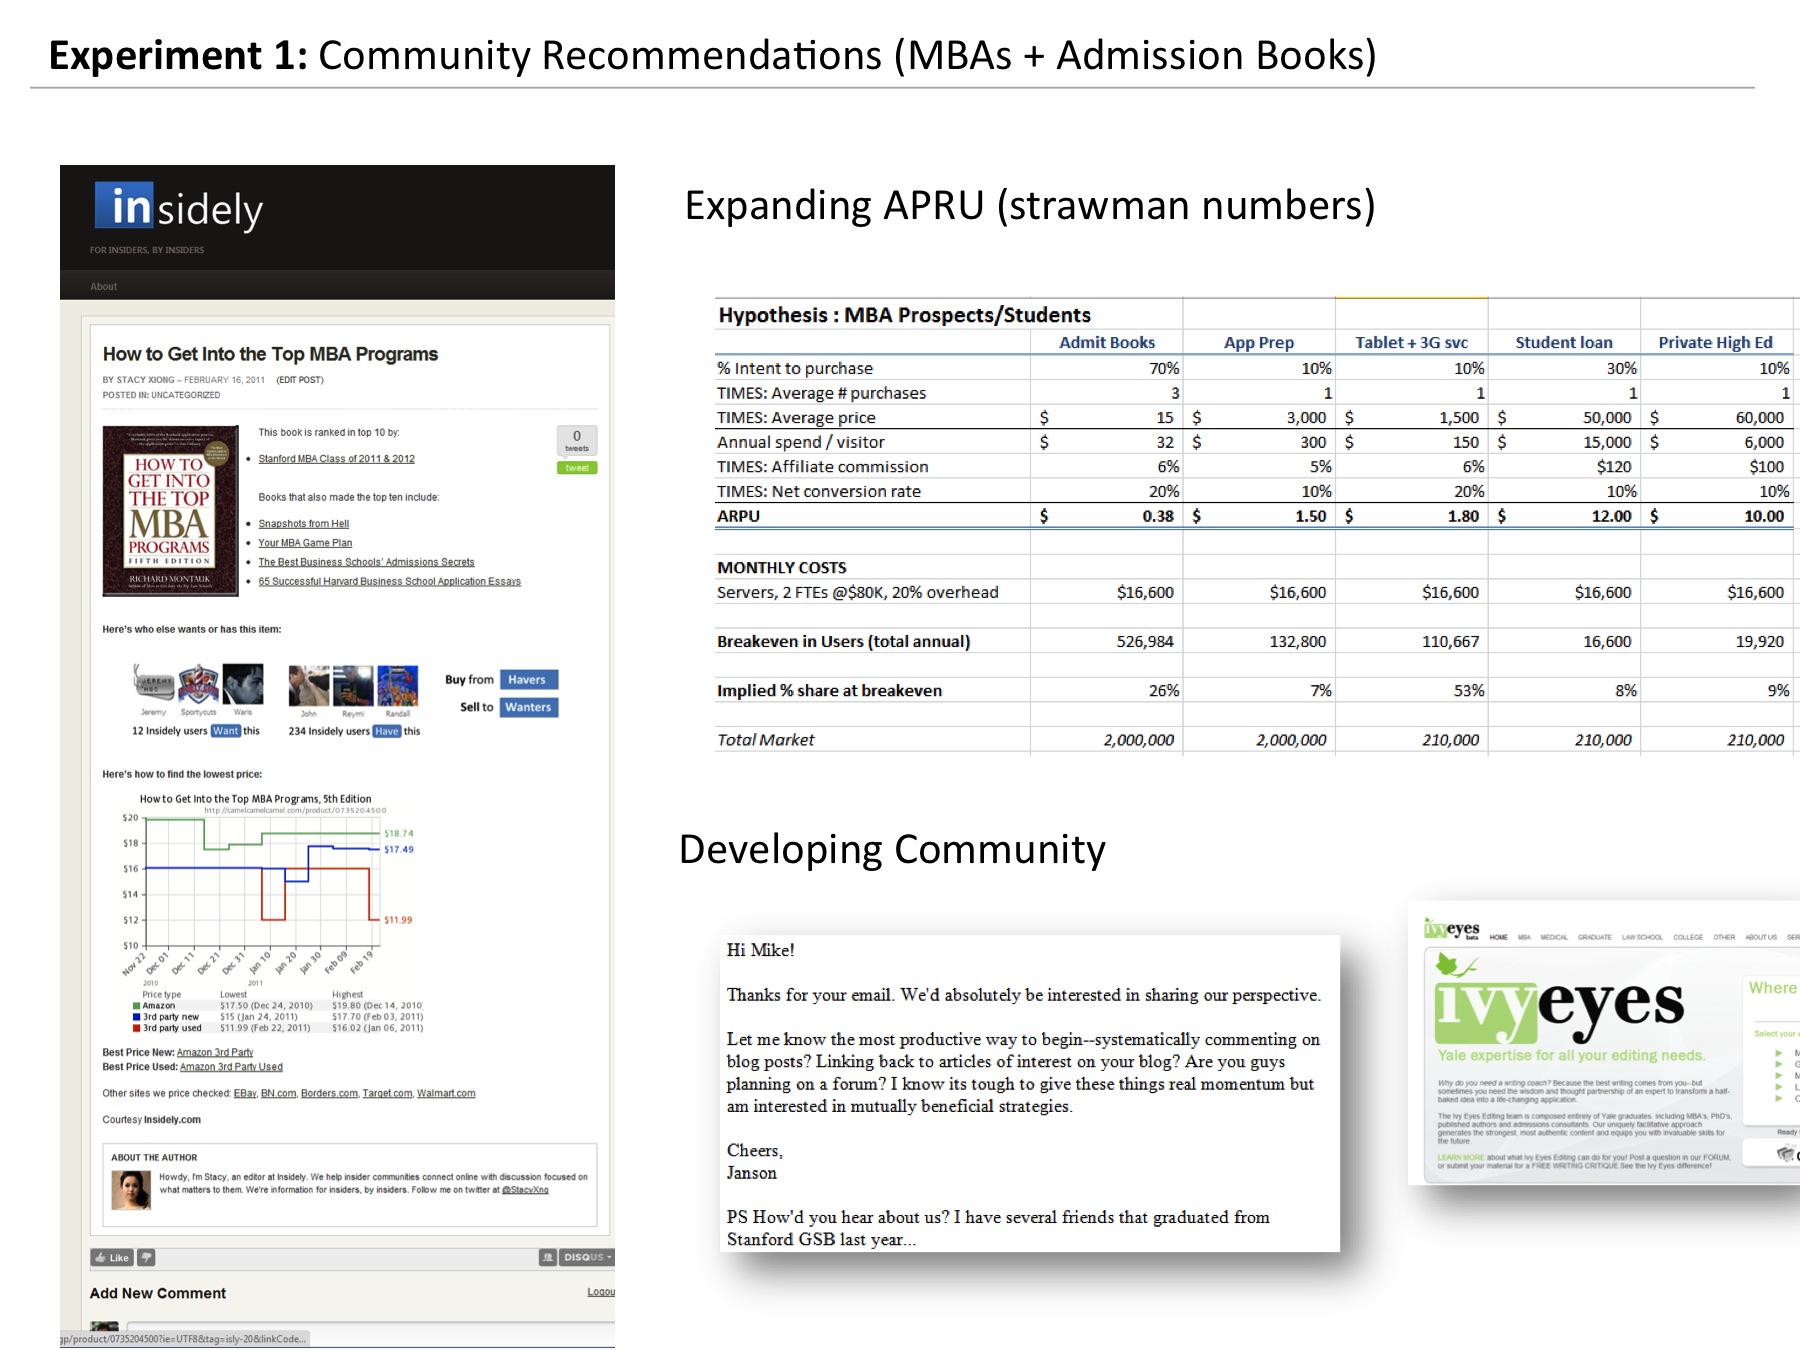The image size is (1800, 1350).
Task: Open the Walmart.com price check link
Action: pyautogui.click(x=446, y=1093)
